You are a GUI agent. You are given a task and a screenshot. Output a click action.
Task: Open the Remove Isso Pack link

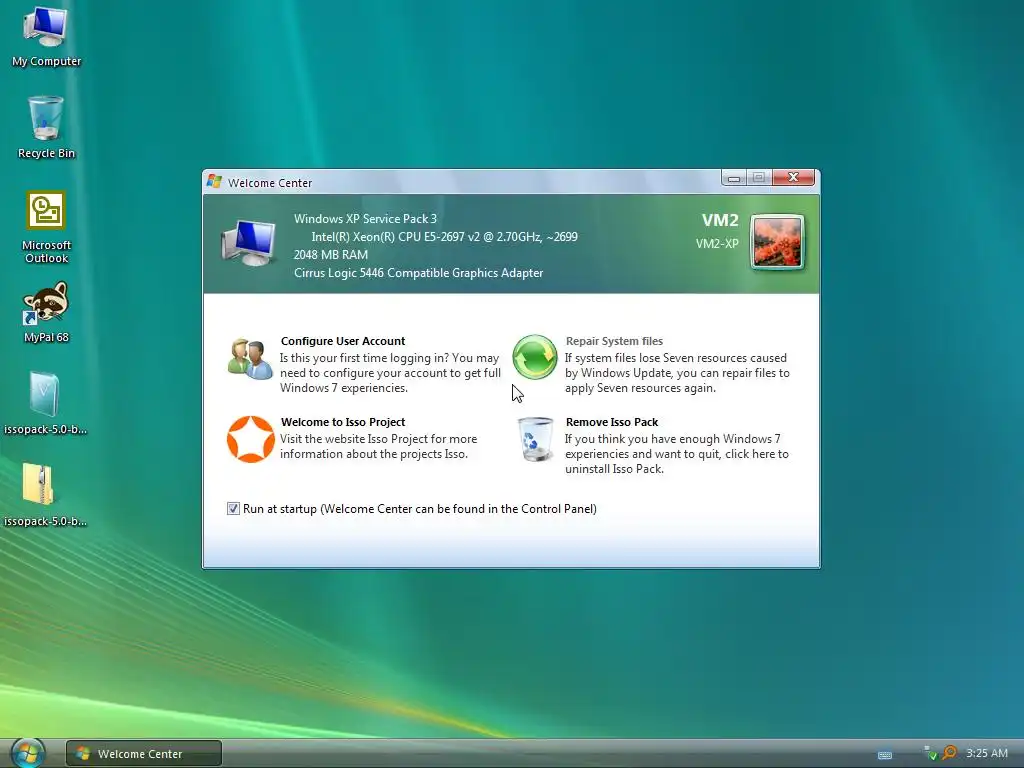point(612,422)
